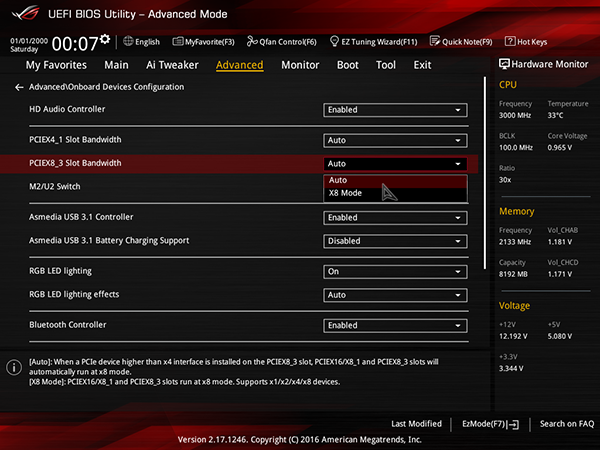
Task: Click CPU frequency value 3000 MHz
Action: pos(515,116)
